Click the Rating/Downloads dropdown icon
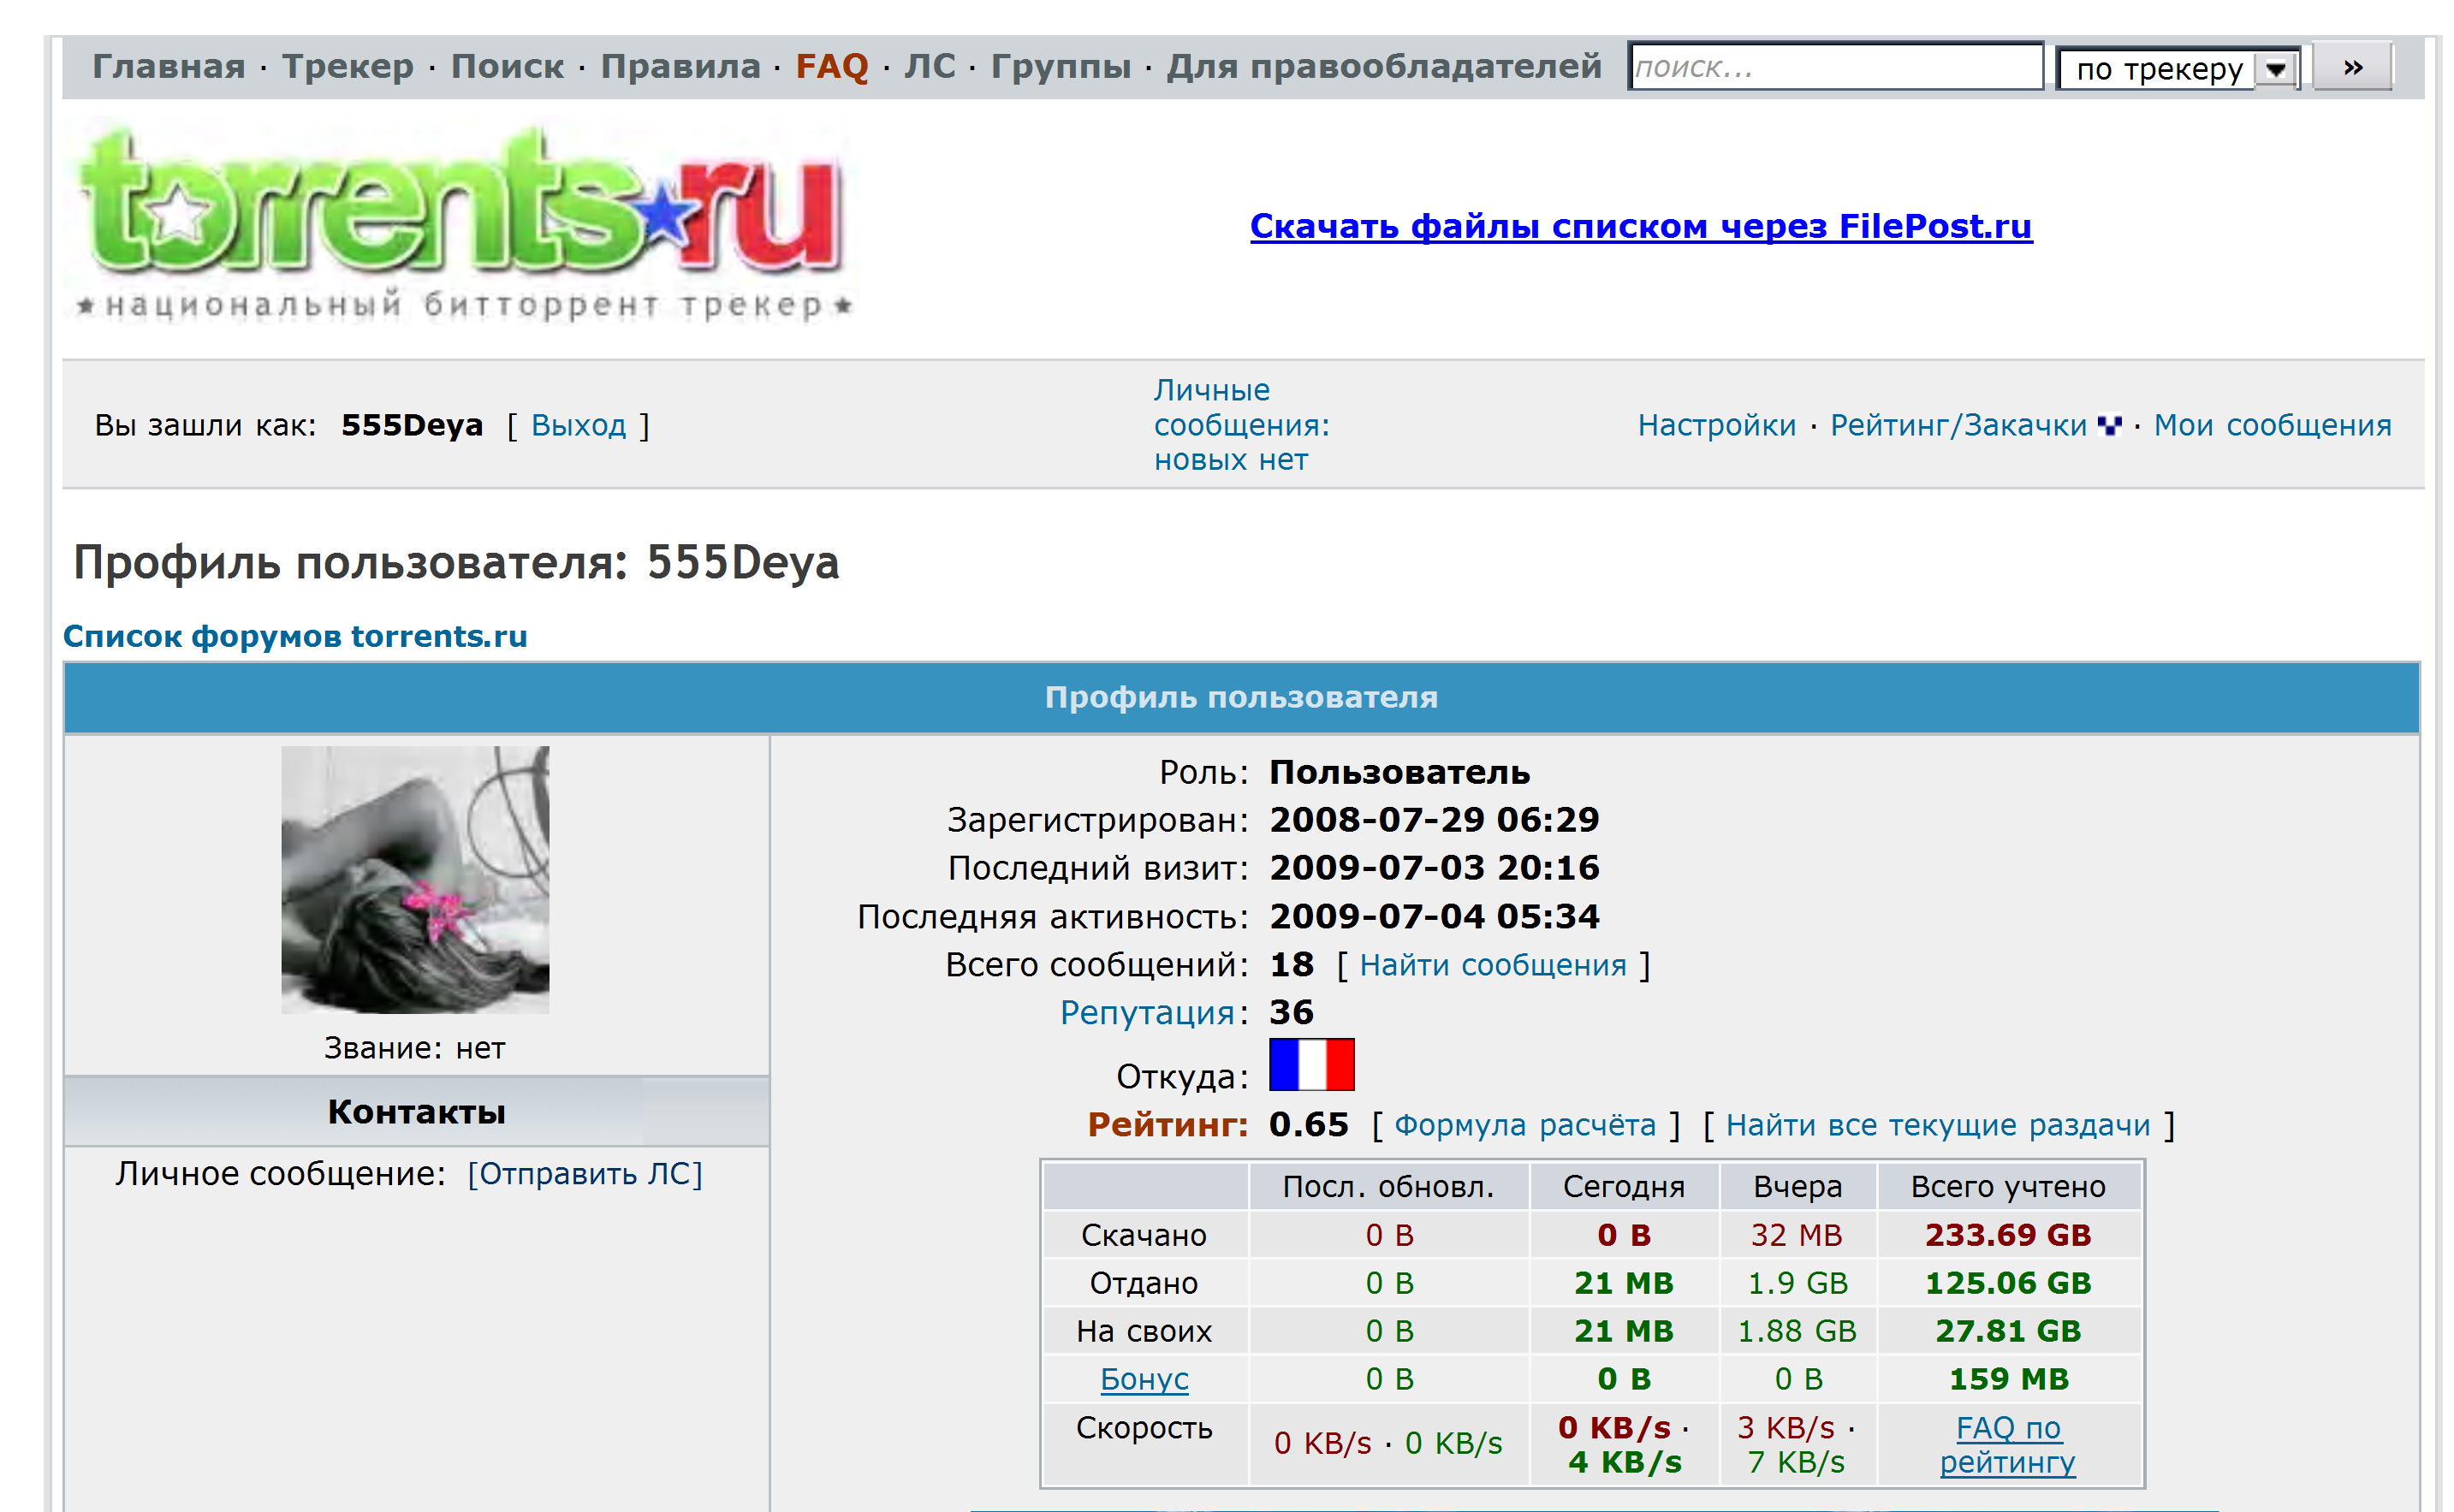 point(2109,427)
